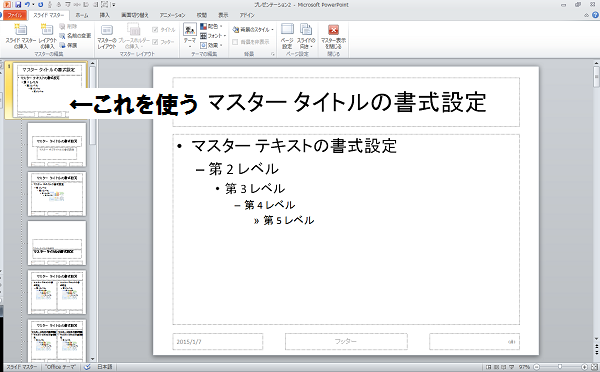600x372 pixels.
Task: Open マスターのレイアウト dialog icon
Action: [x=107, y=36]
